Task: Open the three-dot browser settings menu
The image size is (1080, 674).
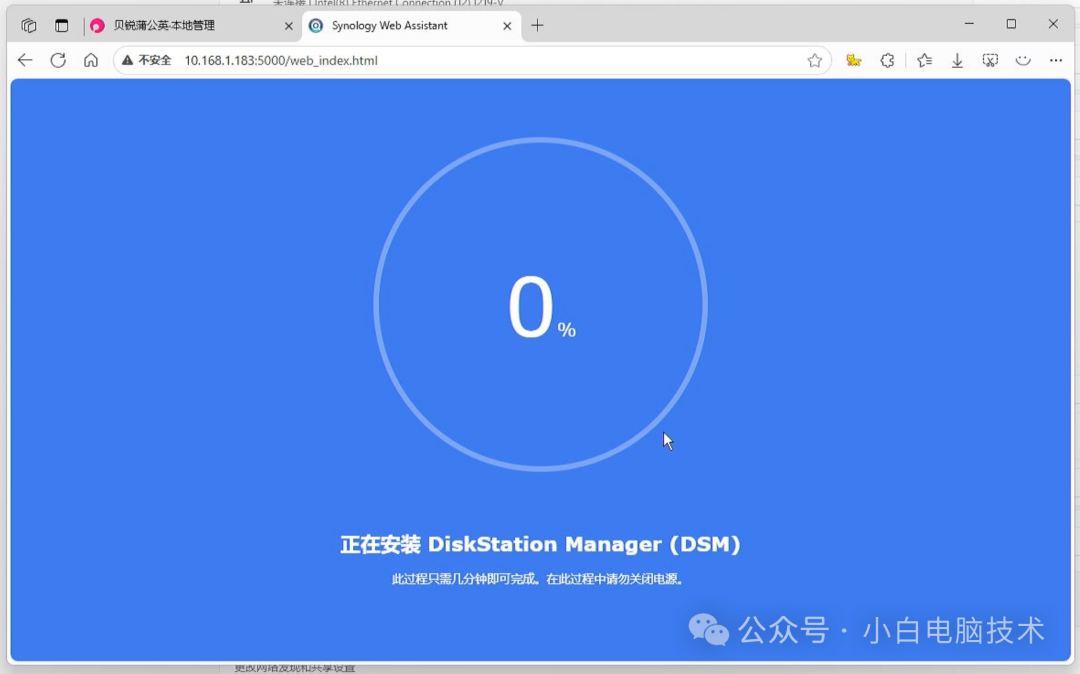Action: coord(1054,60)
